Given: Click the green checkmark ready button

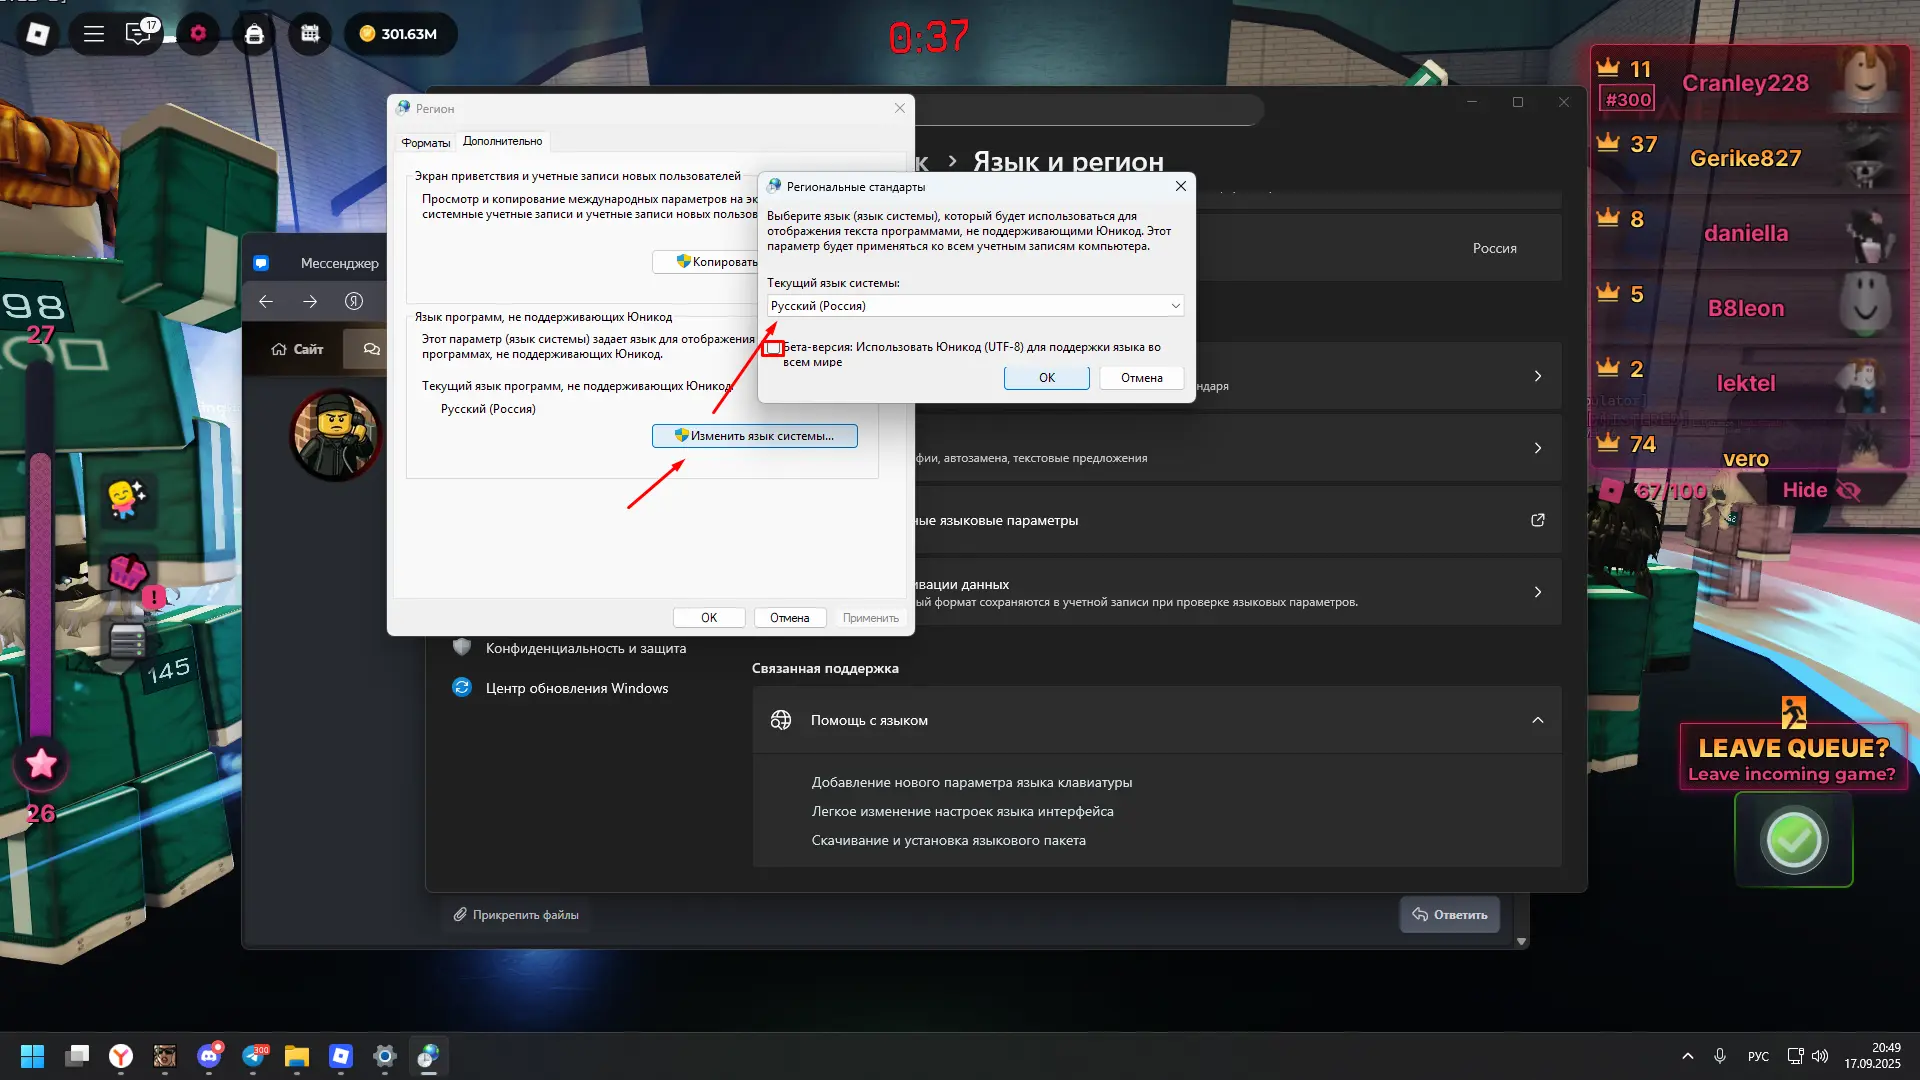Looking at the screenshot, I should point(1793,840).
